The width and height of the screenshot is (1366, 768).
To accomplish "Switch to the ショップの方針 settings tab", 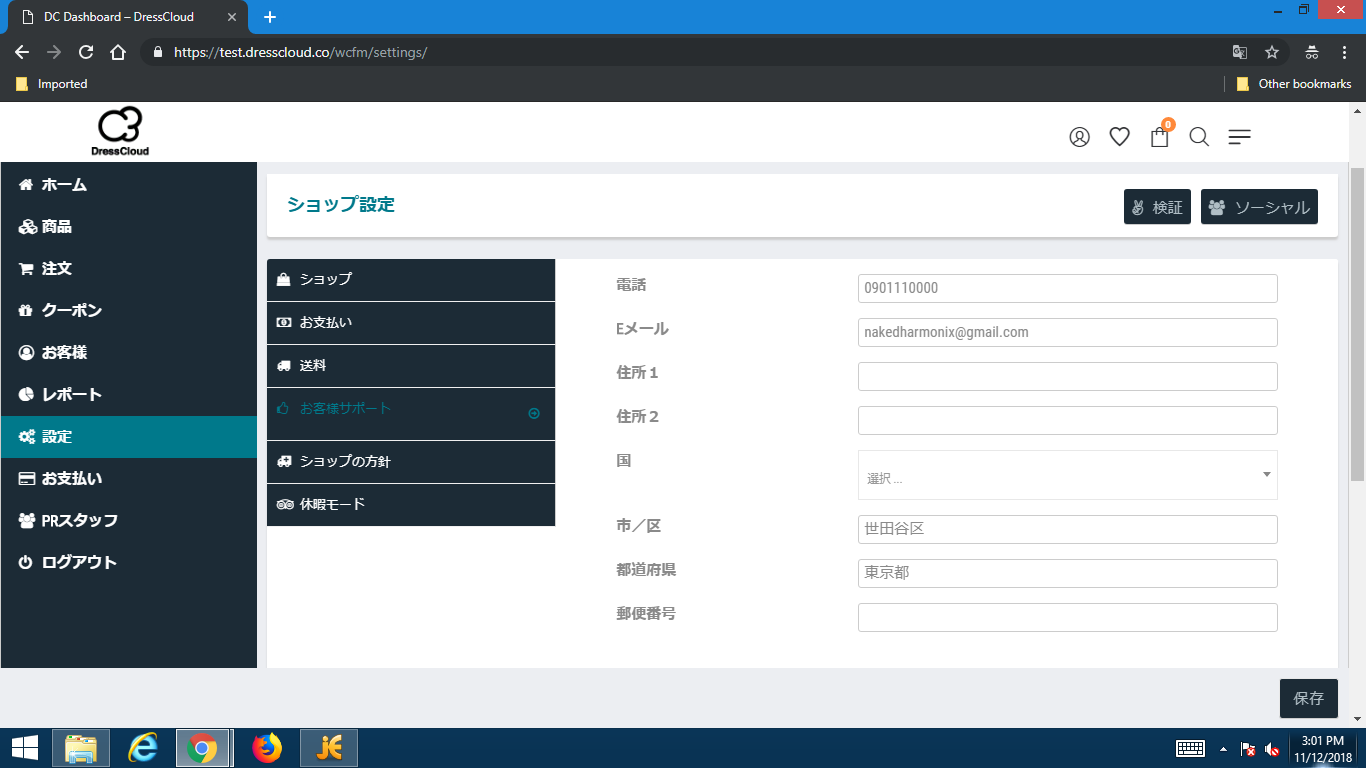I will click(411, 462).
